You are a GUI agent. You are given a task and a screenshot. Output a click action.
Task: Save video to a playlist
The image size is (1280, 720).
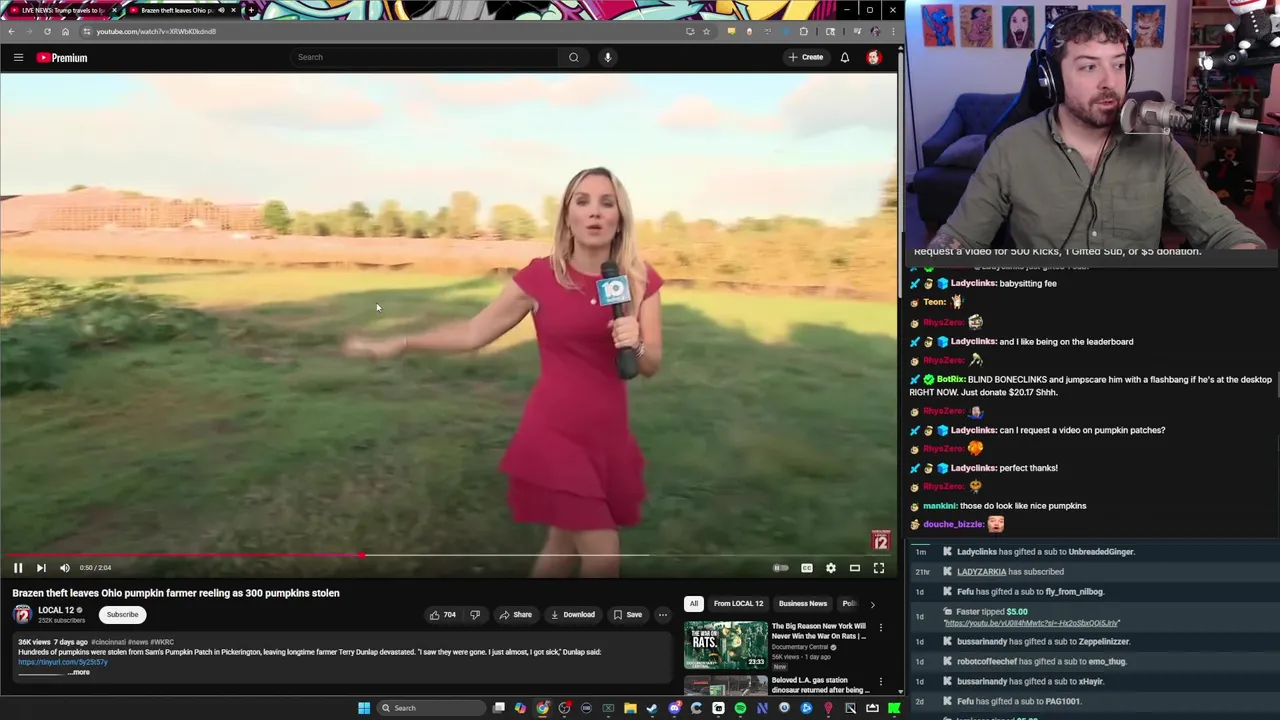pyautogui.click(x=628, y=615)
